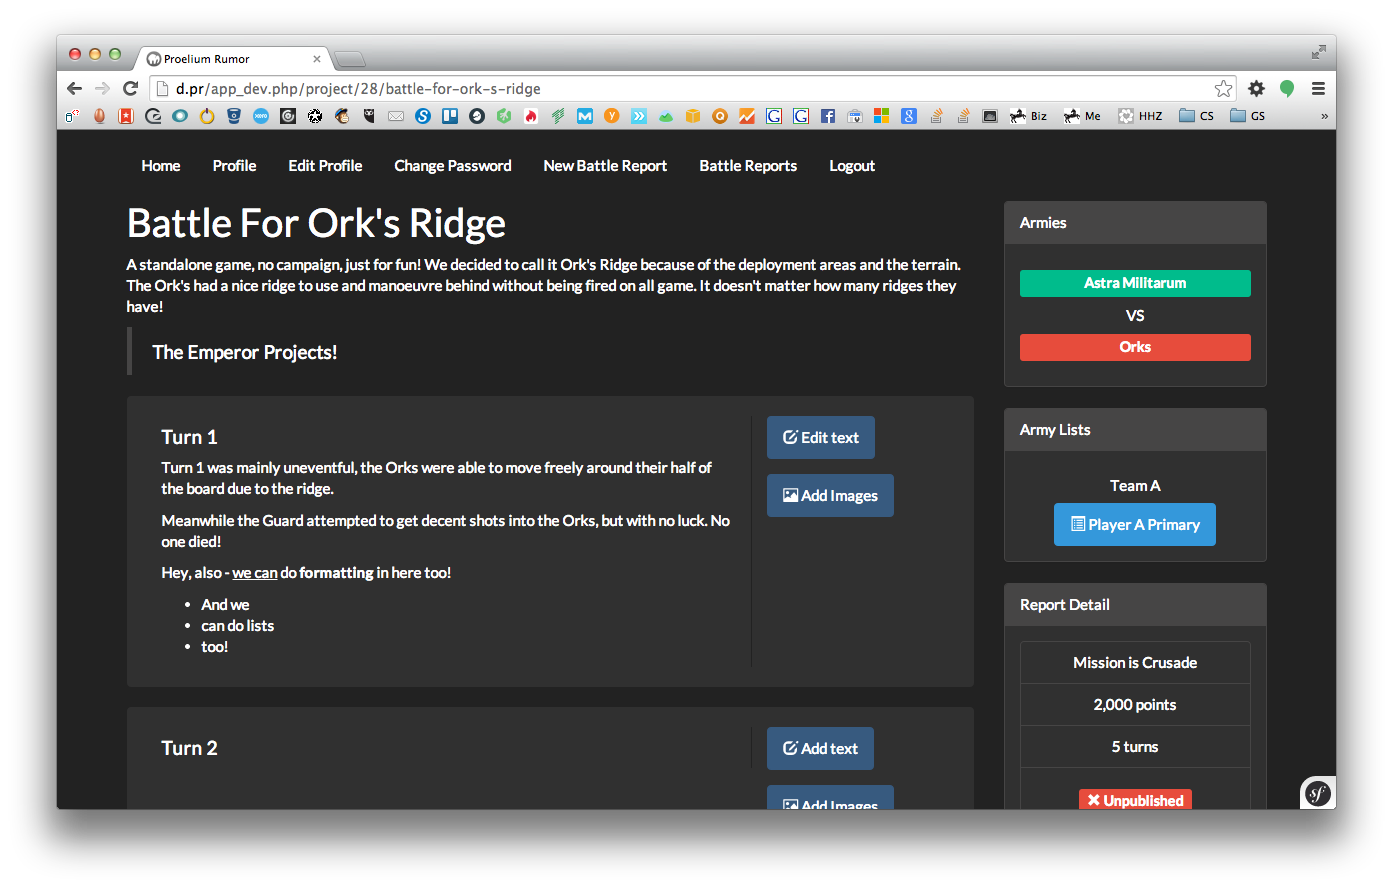Click the 'Turn 1' heading

[x=189, y=437]
